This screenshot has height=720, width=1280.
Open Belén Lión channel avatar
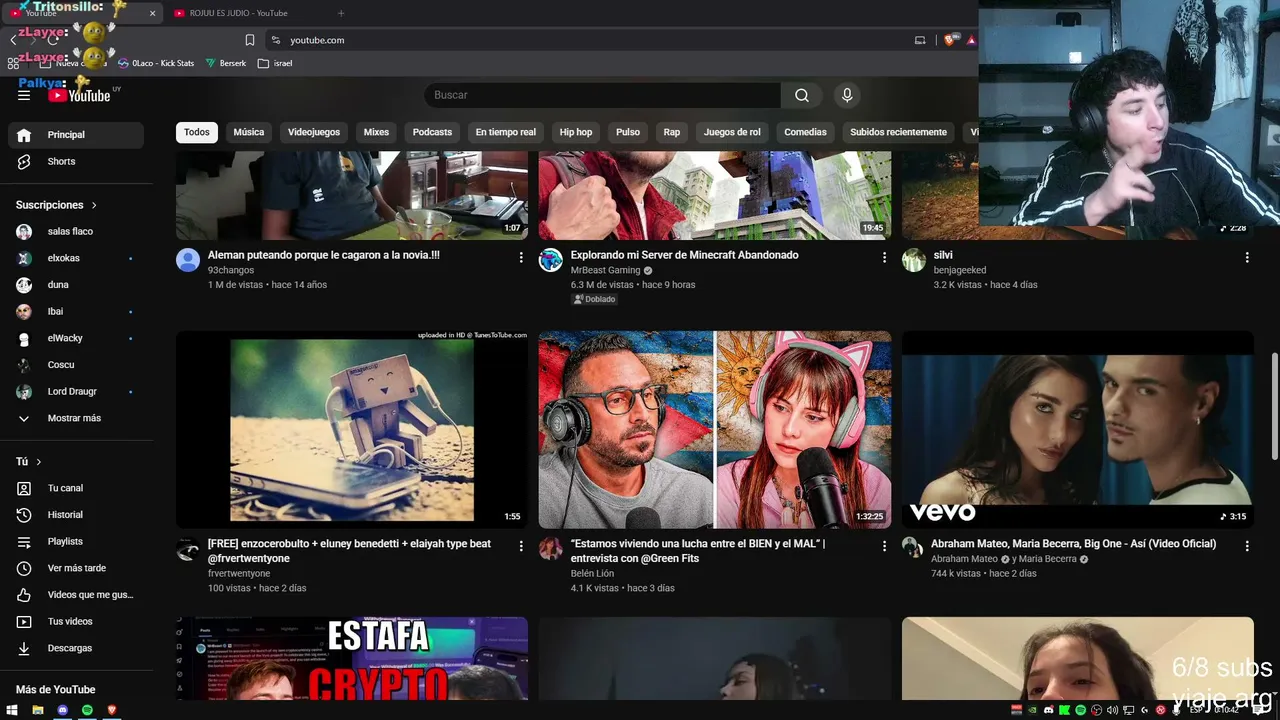point(551,548)
